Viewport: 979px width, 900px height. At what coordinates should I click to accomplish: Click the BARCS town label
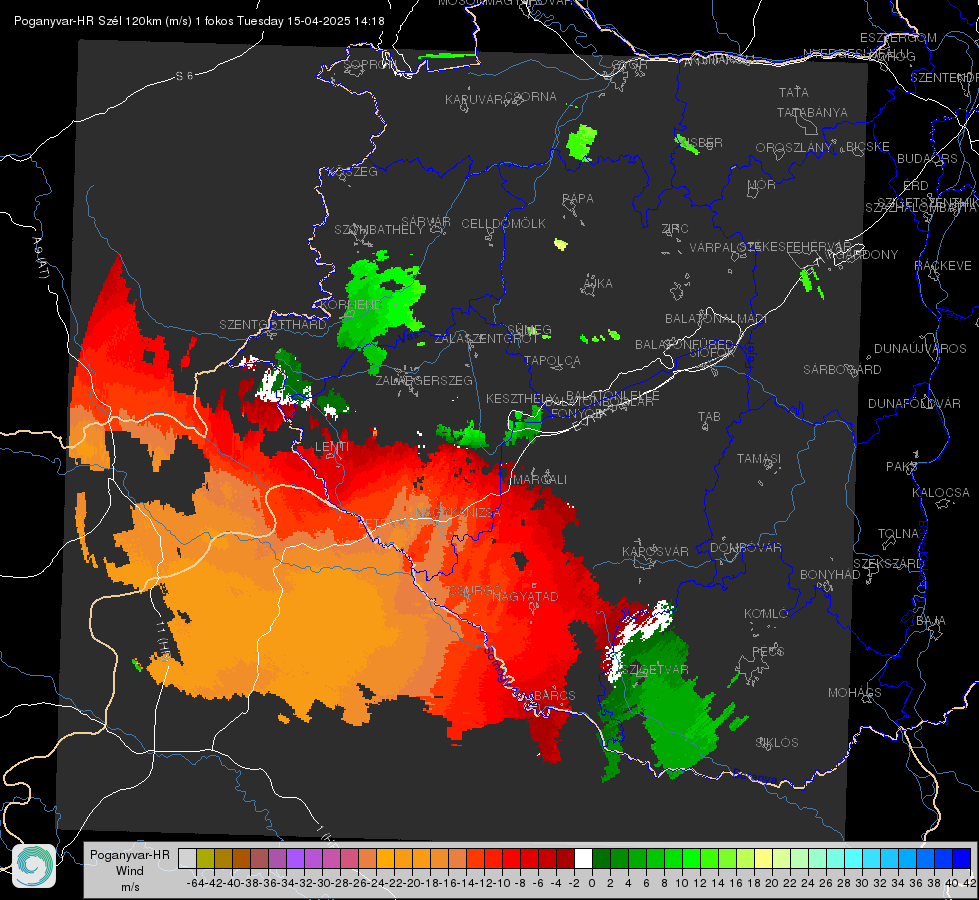pos(554,696)
